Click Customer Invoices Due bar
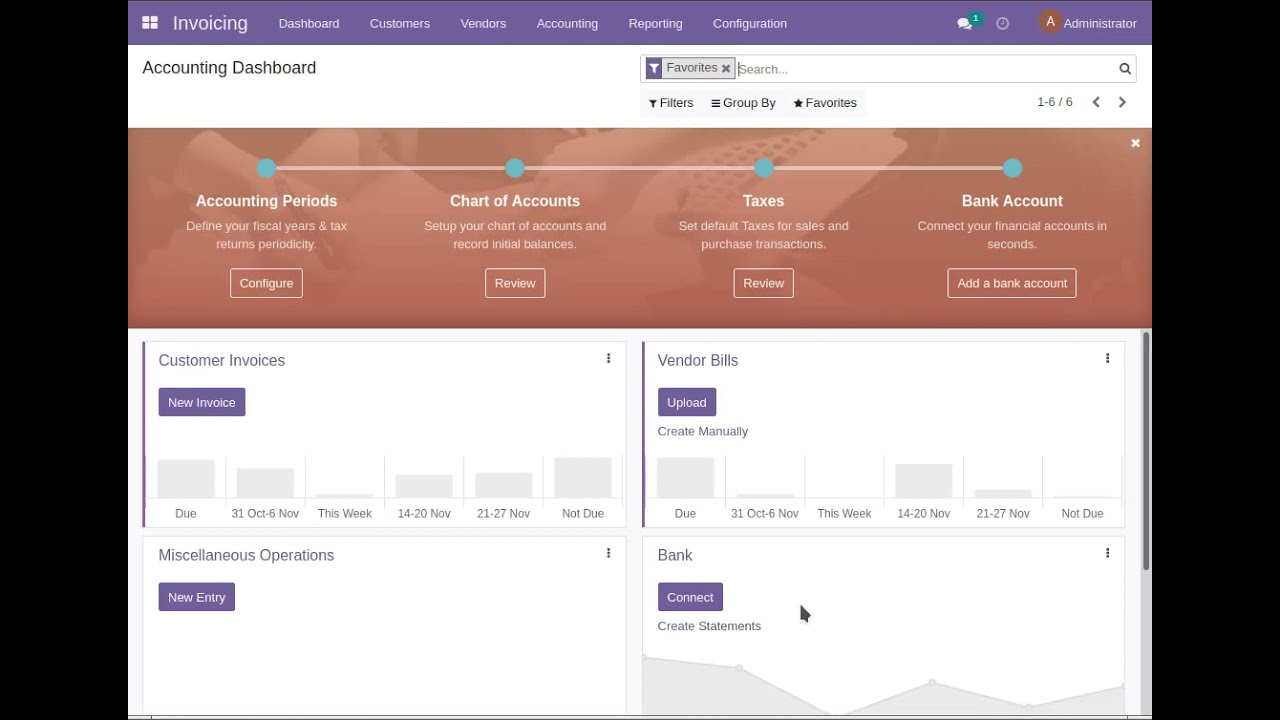 pos(186,478)
